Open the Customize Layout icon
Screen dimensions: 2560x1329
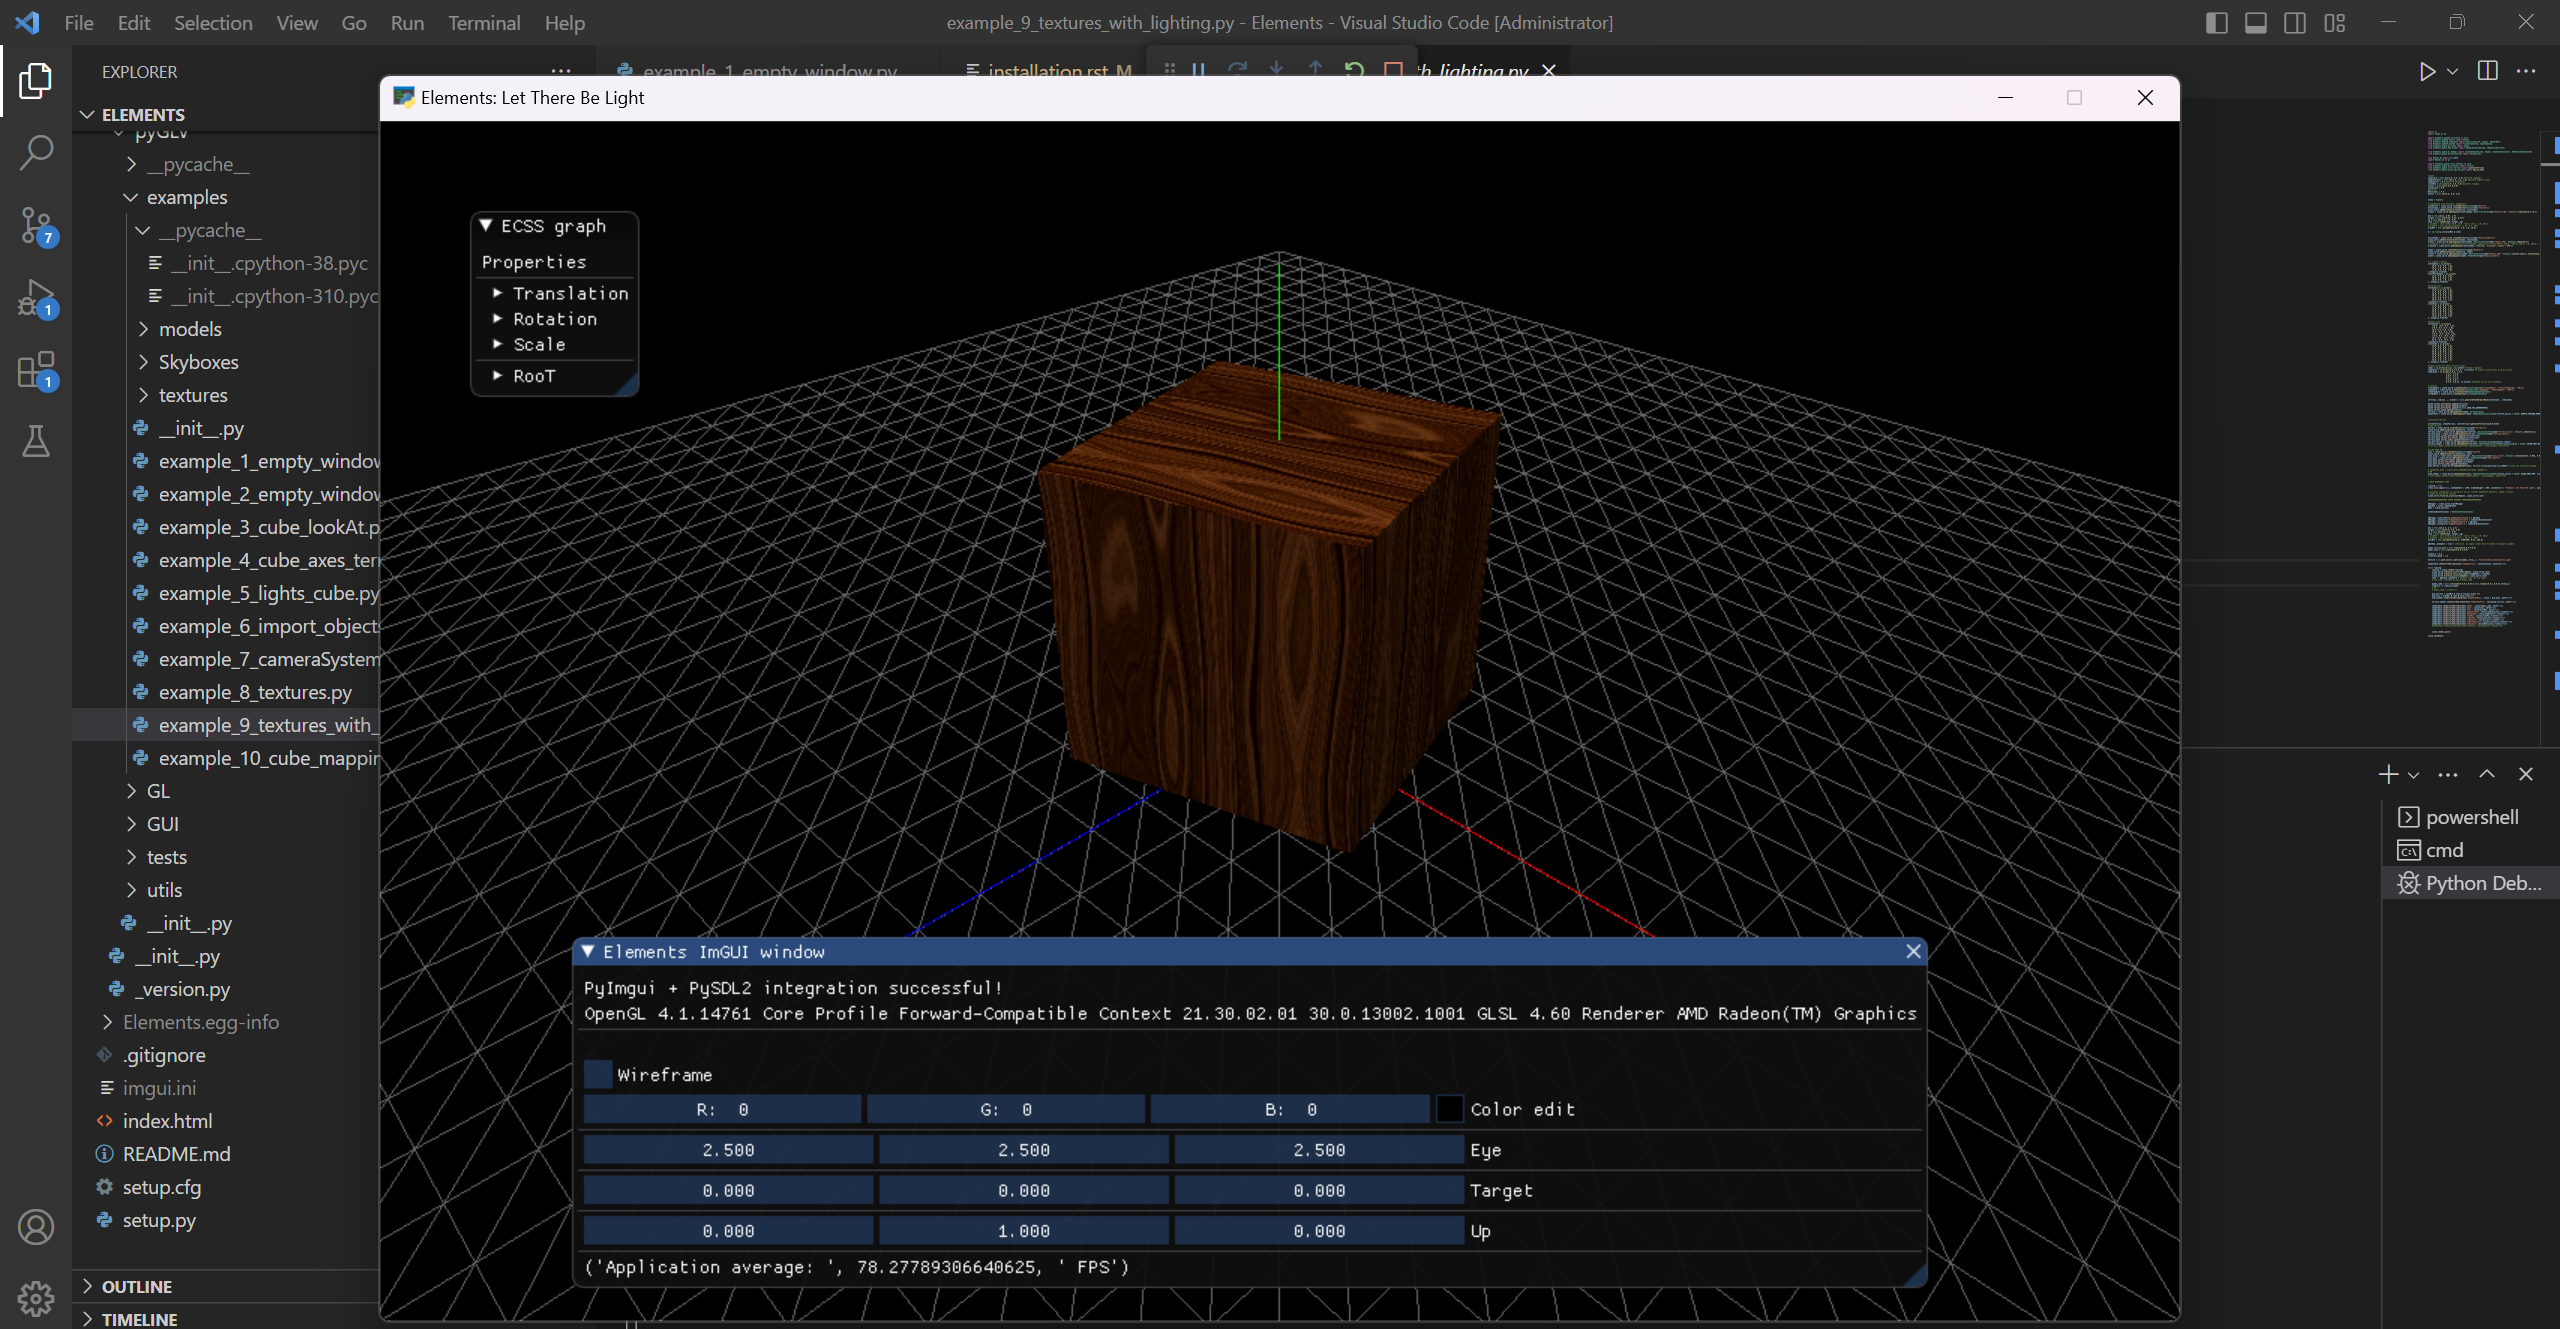(x=2334, y=22)
